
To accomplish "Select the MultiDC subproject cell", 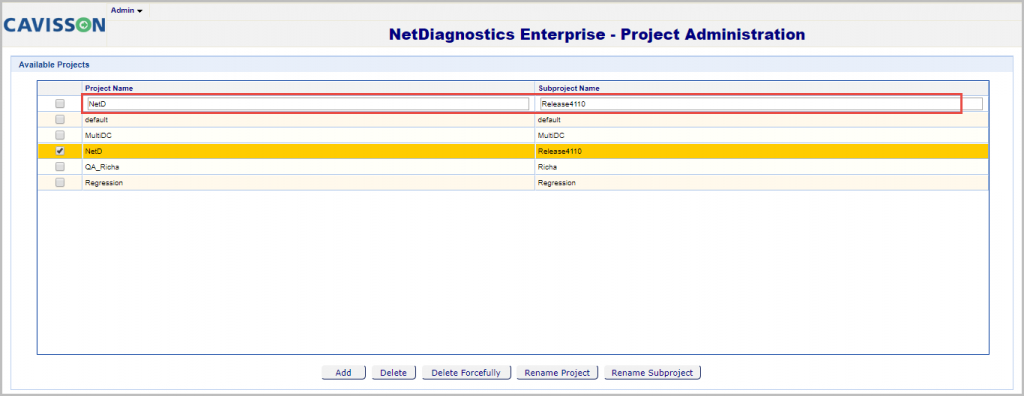I will coord(761,135).
